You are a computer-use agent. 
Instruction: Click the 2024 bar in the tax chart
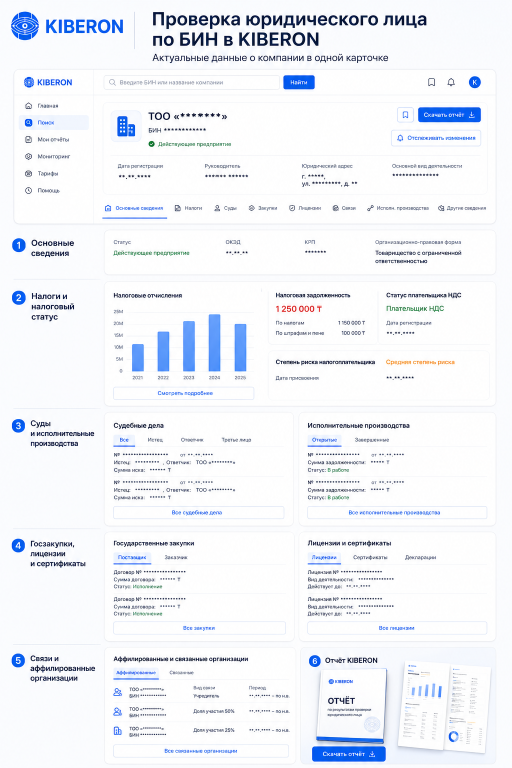214,342
